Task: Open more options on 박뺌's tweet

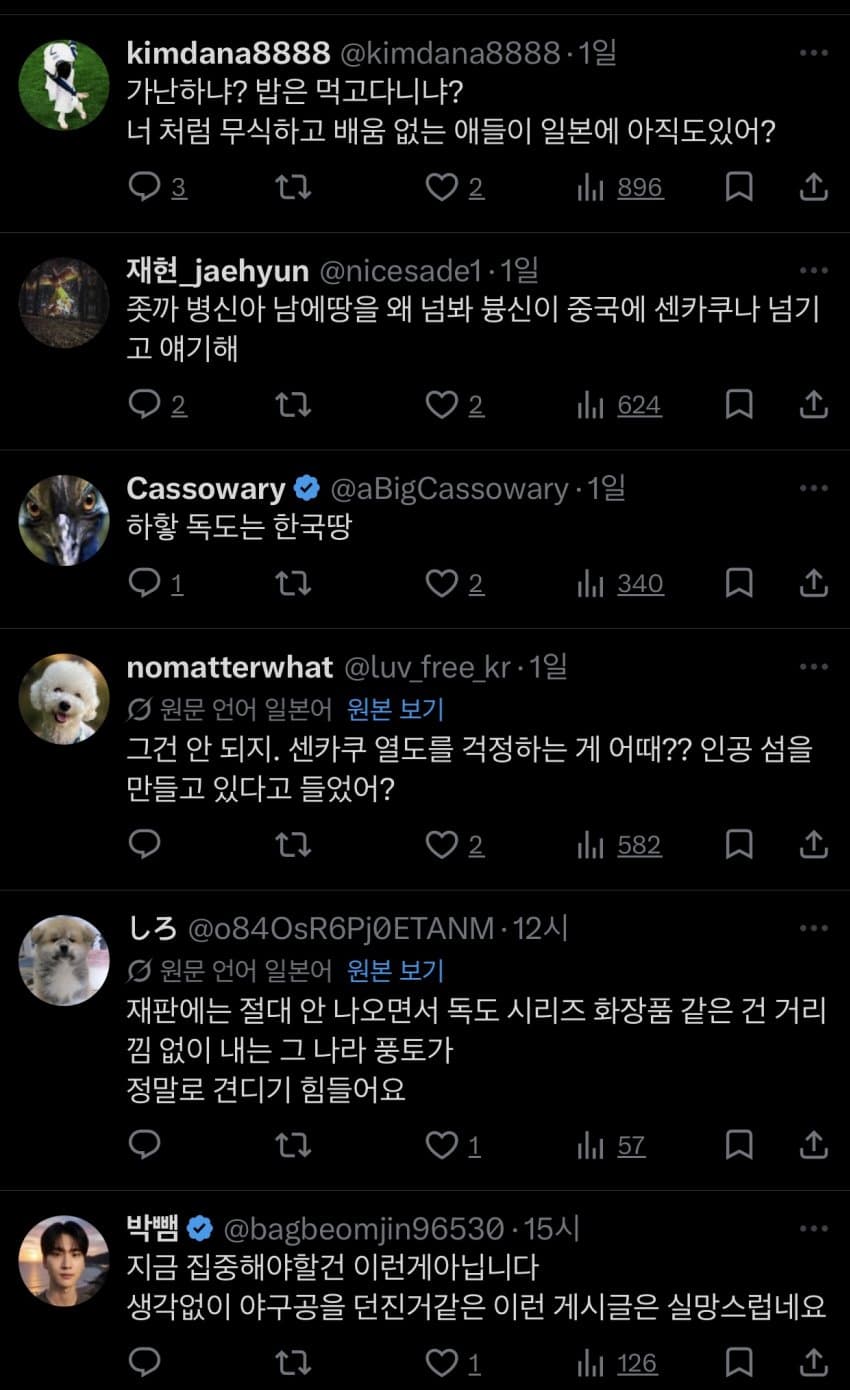Action: (x=814, y=1227)
